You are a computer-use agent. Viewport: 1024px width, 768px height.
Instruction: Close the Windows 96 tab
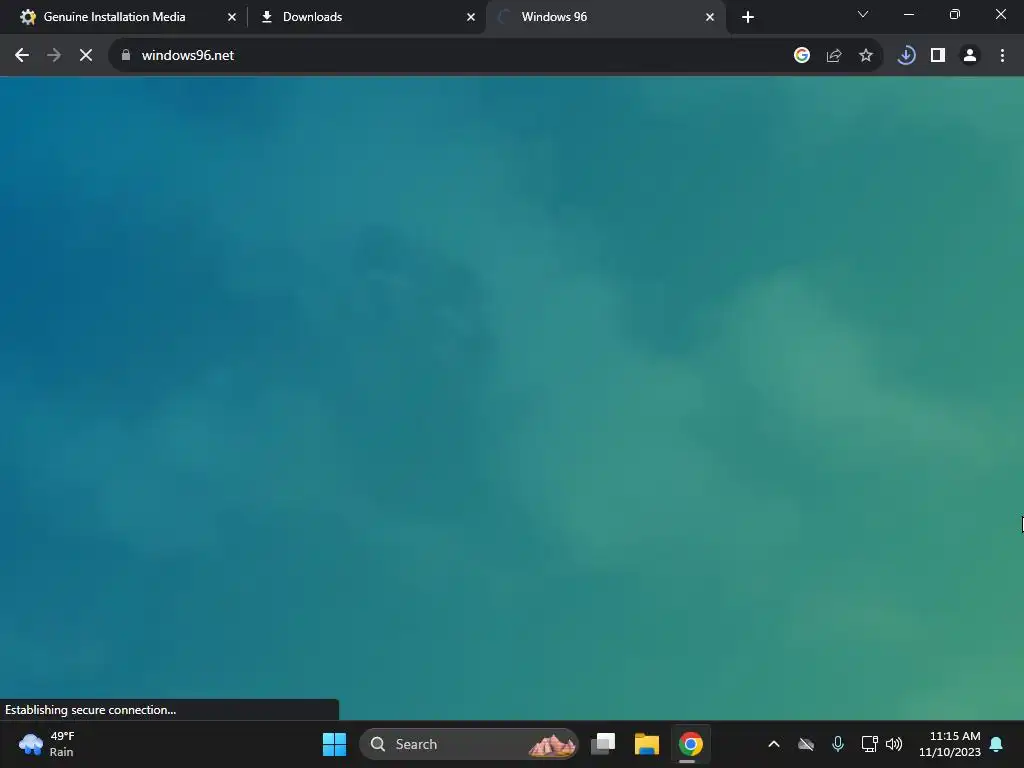click(710, 17)
